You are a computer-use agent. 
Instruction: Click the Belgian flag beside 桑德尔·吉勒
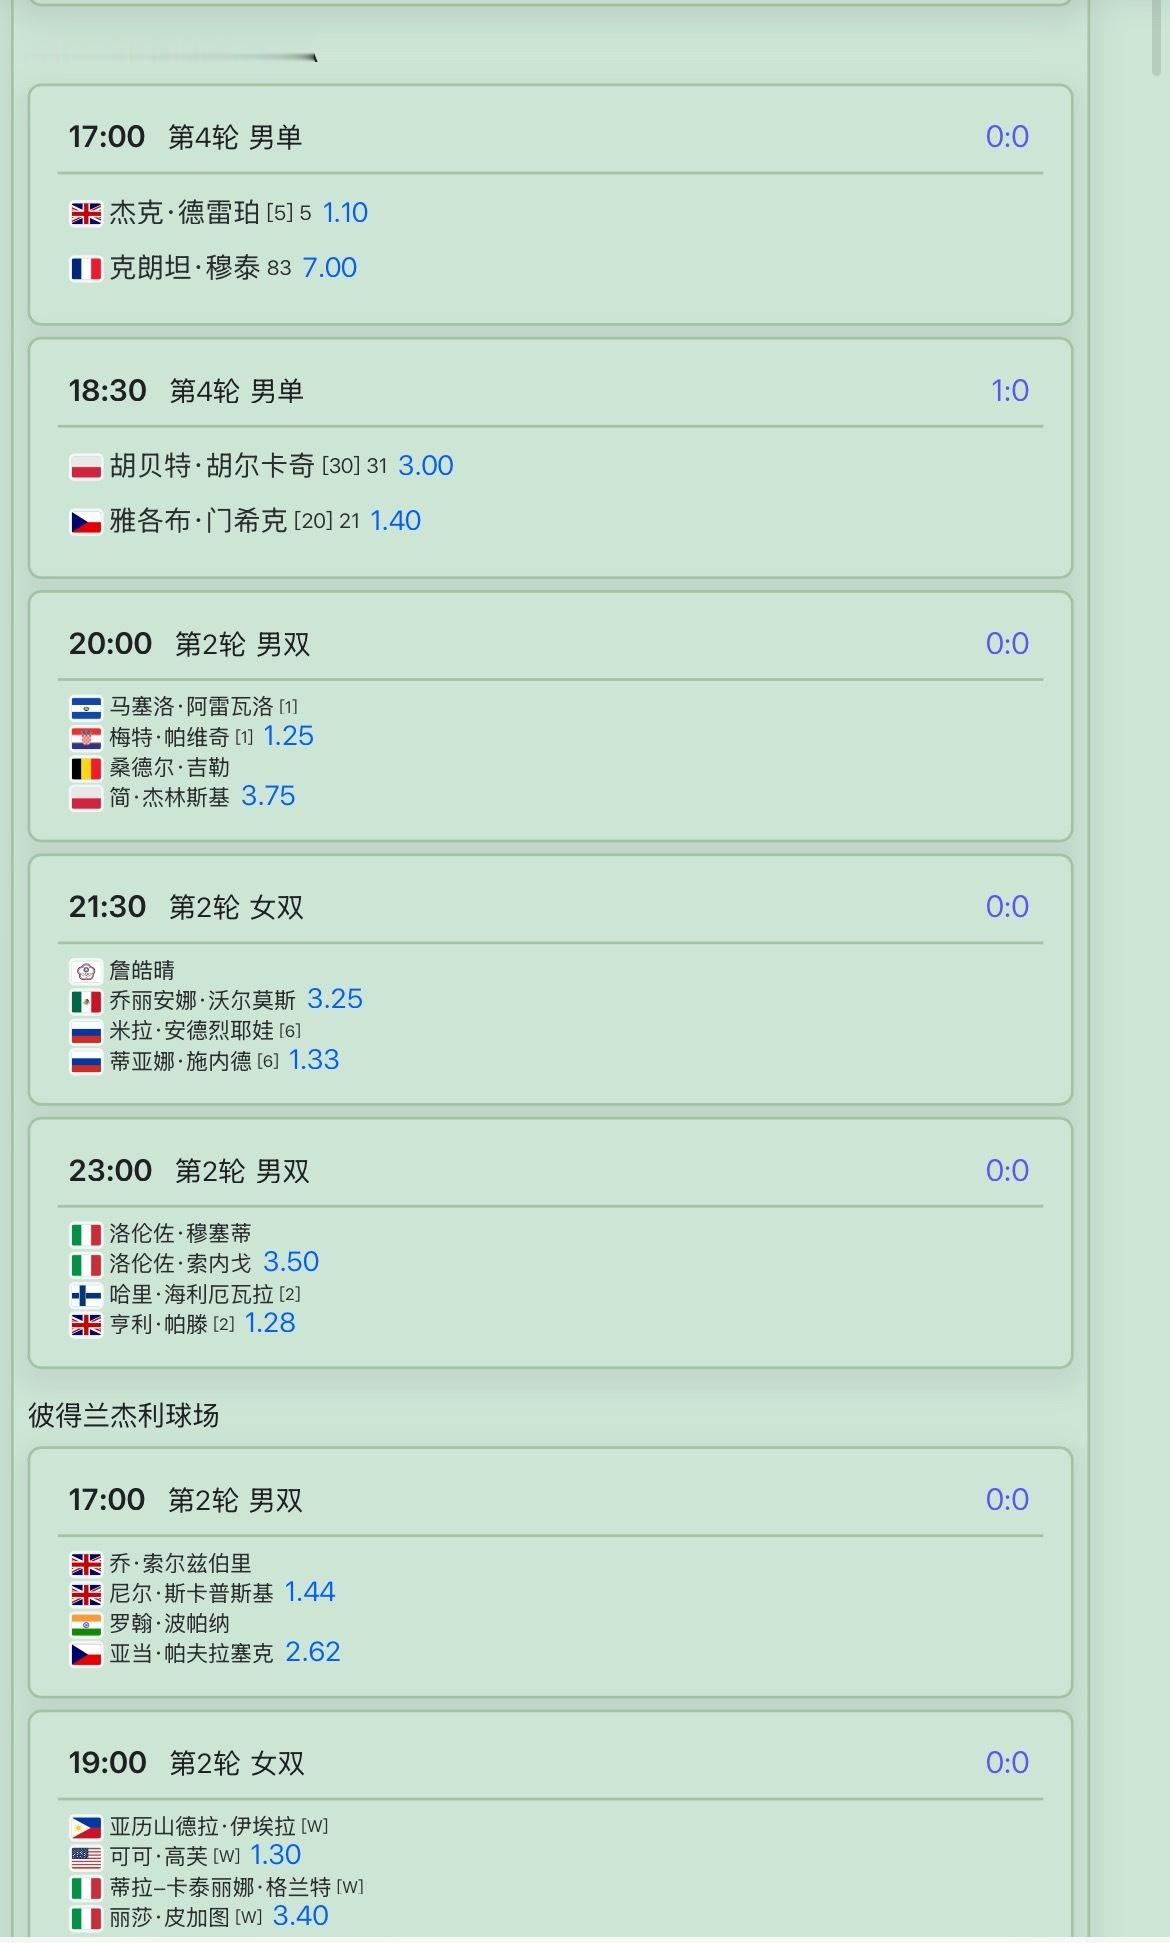point(86,768)
